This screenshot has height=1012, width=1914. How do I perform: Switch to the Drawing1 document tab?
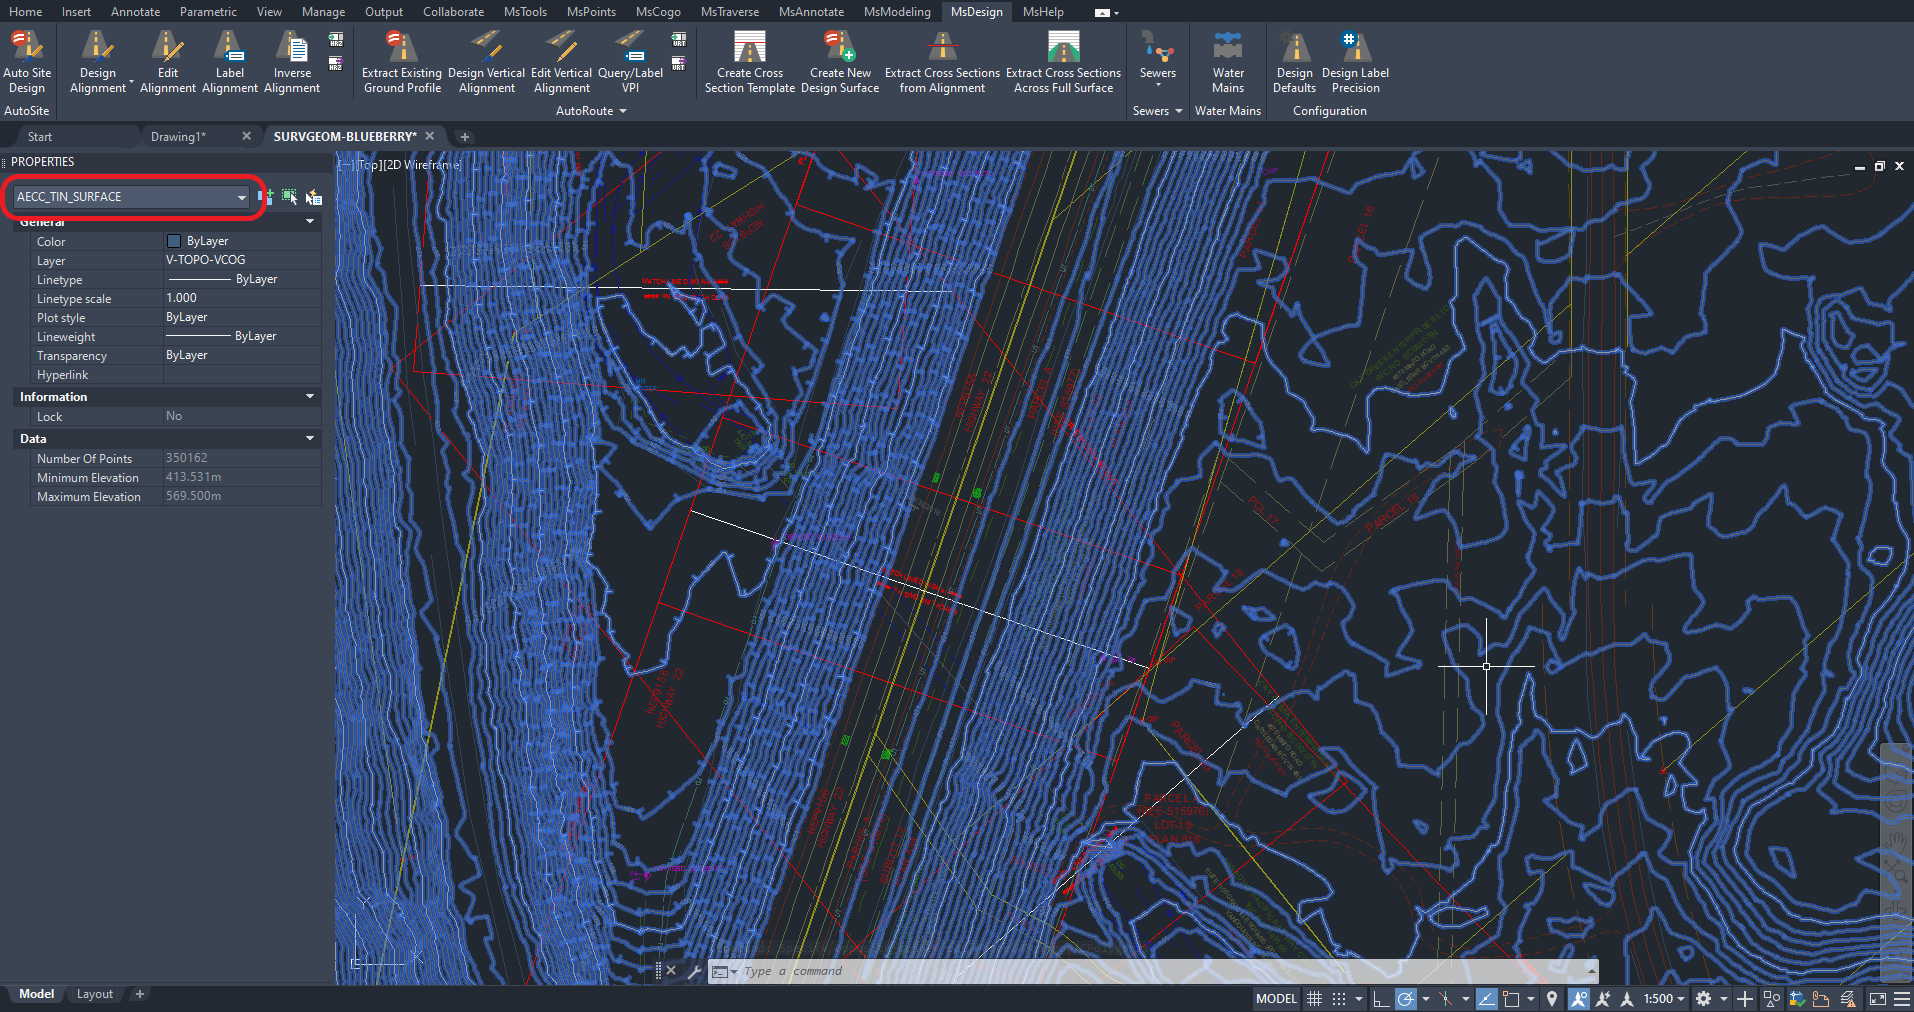tap(178, 137)
